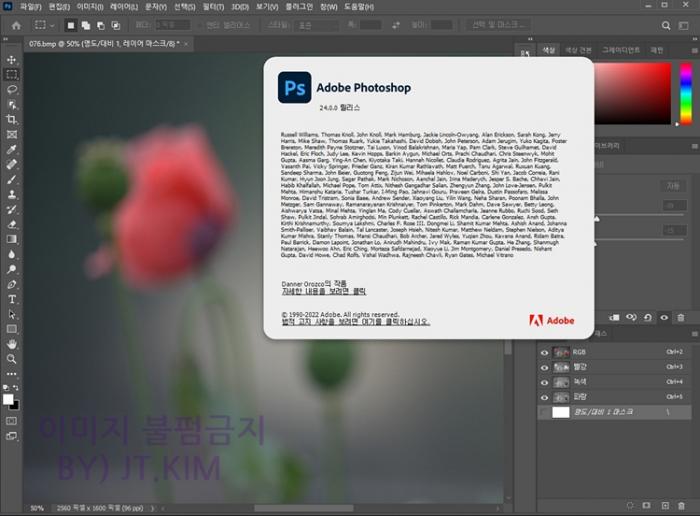Select the Dodge tool
The height and width of the screenshot is (516, 700).
[12, 269]
